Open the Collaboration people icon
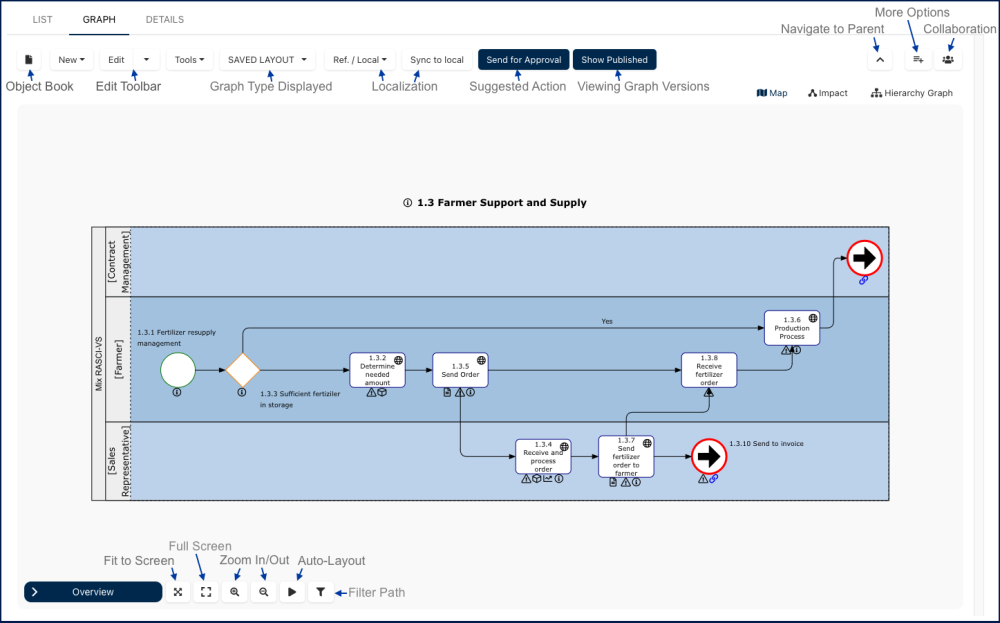Viewport: 1000px width, 623px height. pyautogui.click(x=948, y=59)
